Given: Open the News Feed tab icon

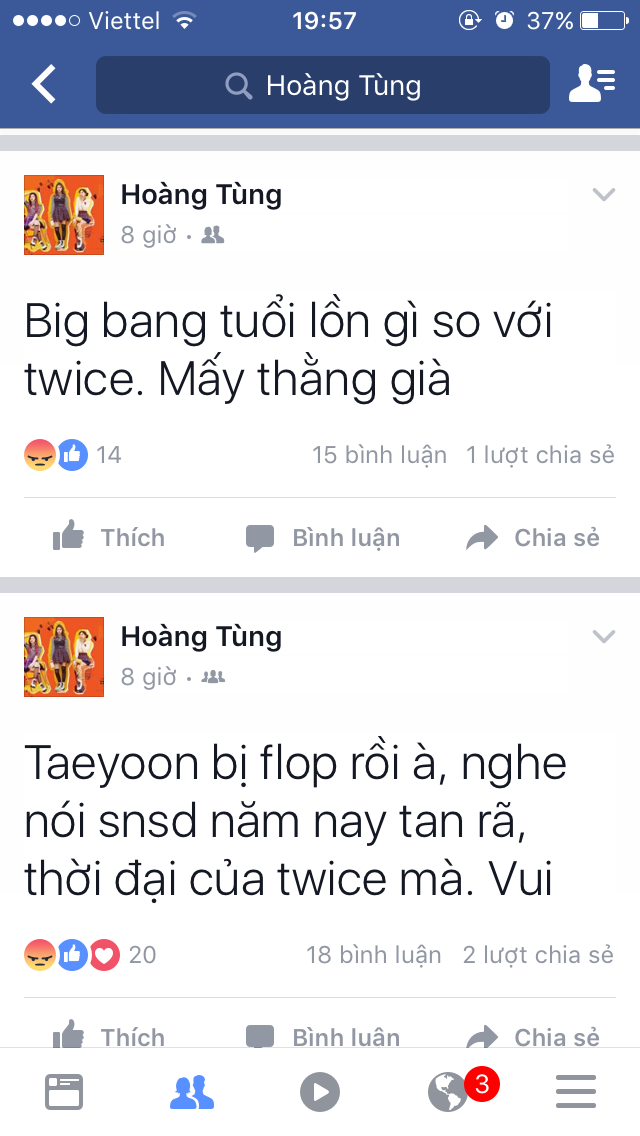Looking at the screenshot, I should (64, 1092).
